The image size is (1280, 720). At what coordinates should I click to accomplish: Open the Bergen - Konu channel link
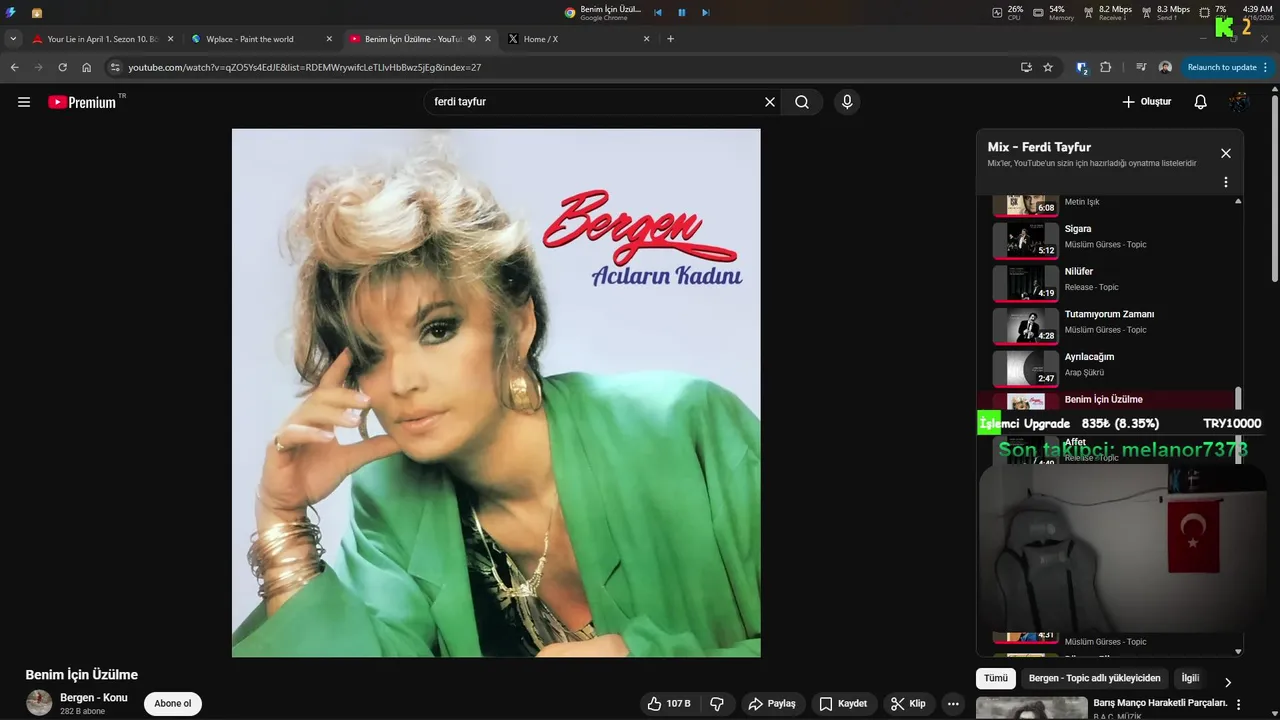click(94, 698)
